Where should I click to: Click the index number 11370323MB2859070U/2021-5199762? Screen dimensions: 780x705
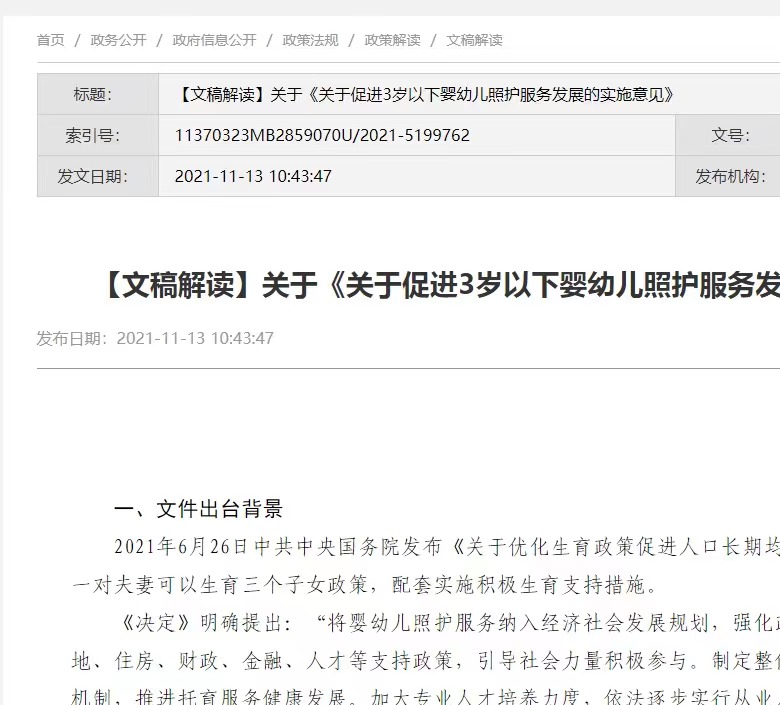322,135
